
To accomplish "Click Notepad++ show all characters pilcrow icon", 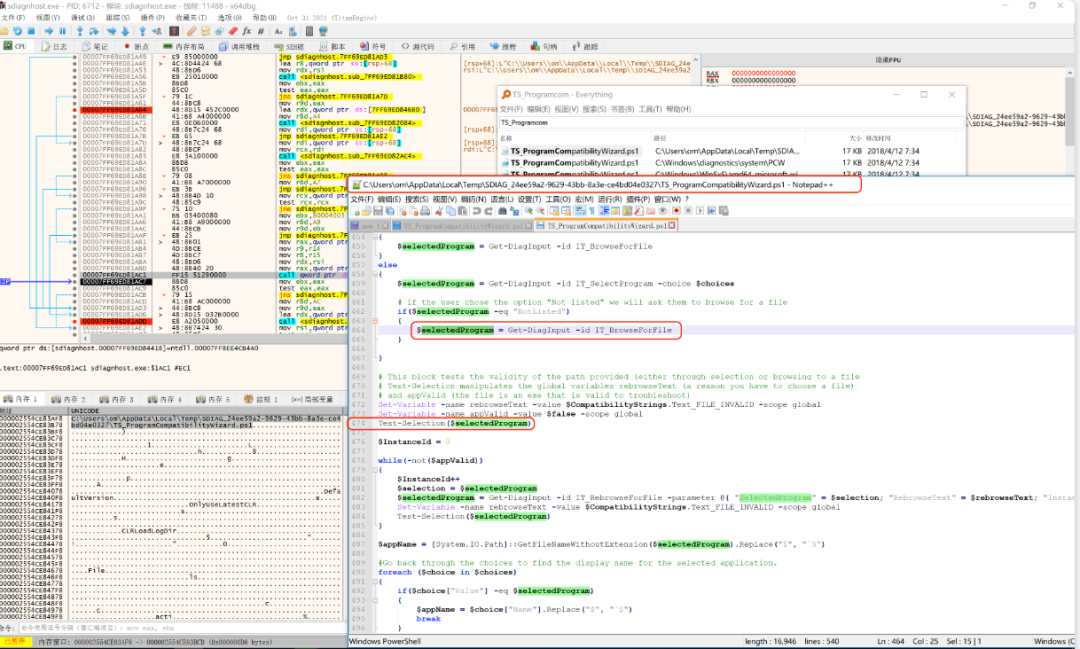I will [591, 211].
